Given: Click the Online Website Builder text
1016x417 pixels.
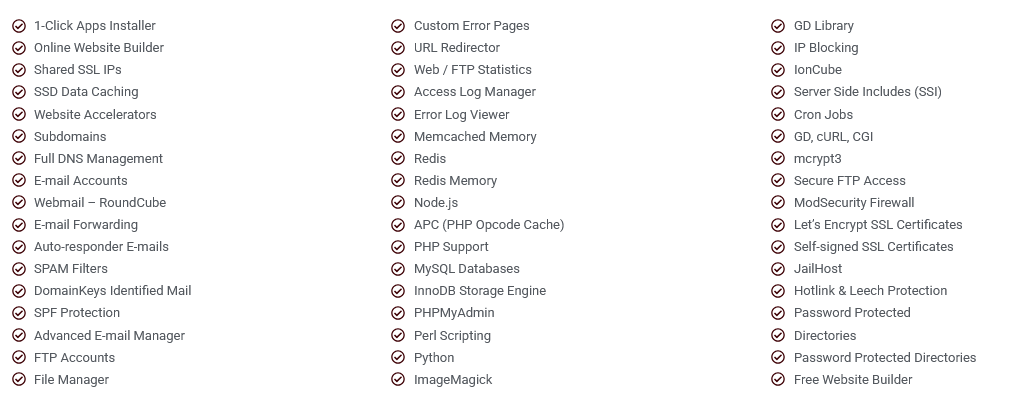Looking at the screenshot, I should [98, 48].
